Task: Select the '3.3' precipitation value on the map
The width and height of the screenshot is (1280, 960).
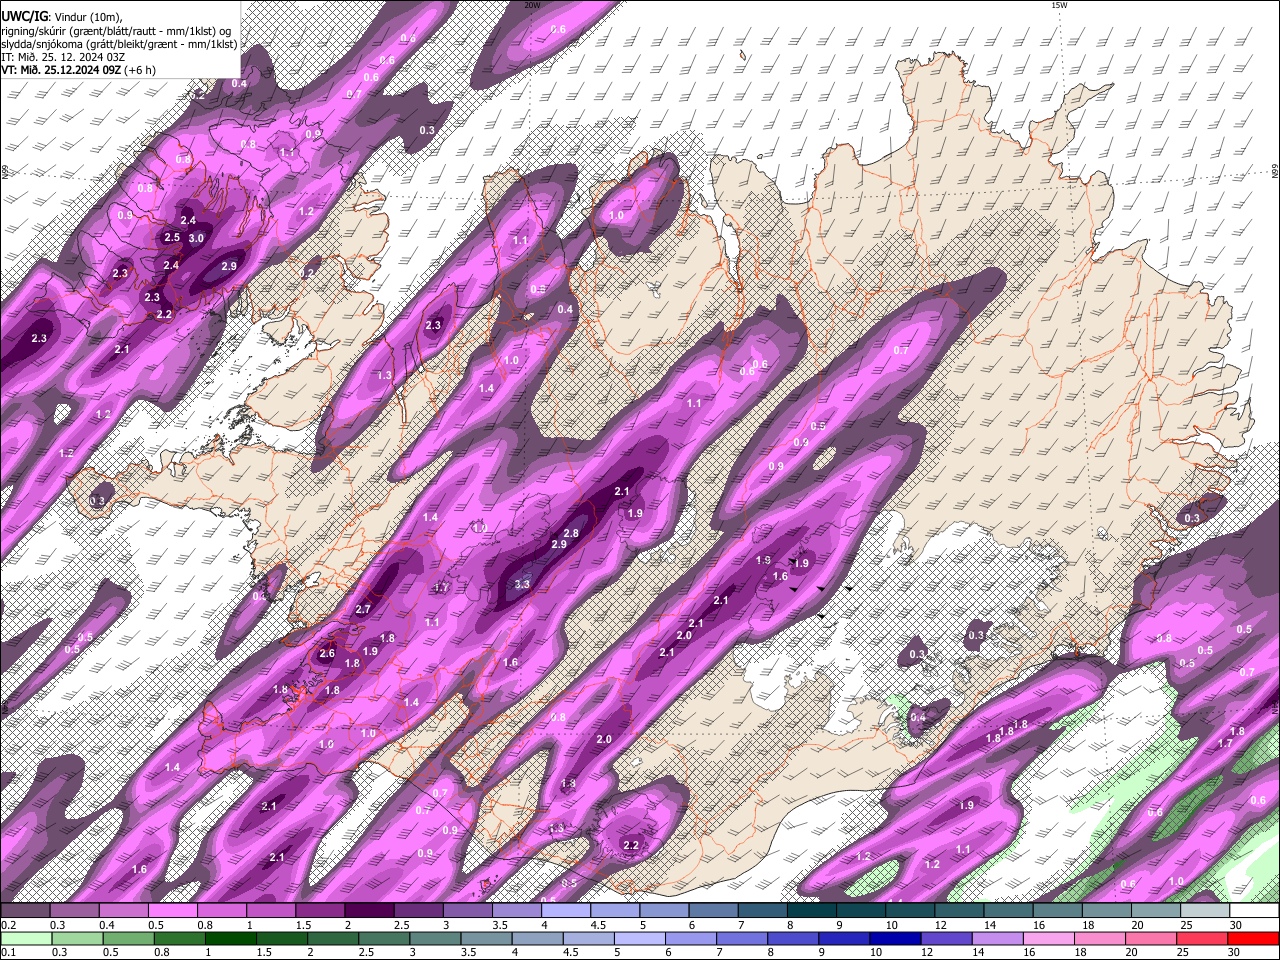Action: tap(522, 584)
